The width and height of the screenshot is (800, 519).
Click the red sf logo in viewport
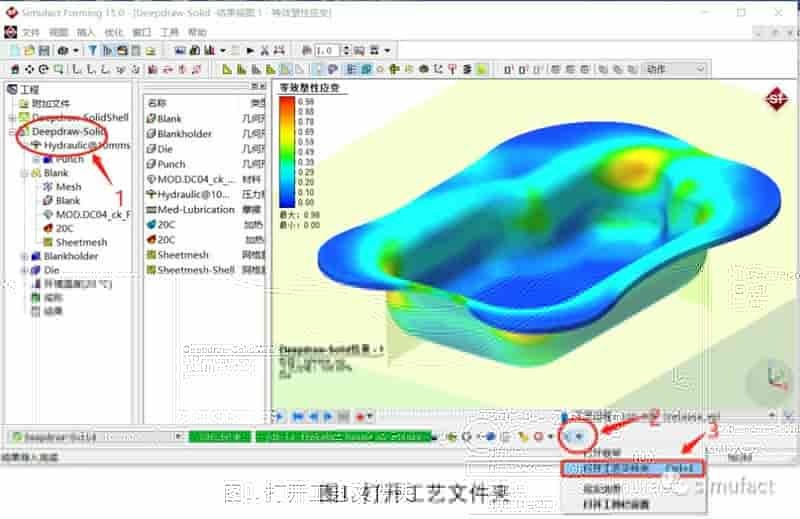tap(777, 99)
